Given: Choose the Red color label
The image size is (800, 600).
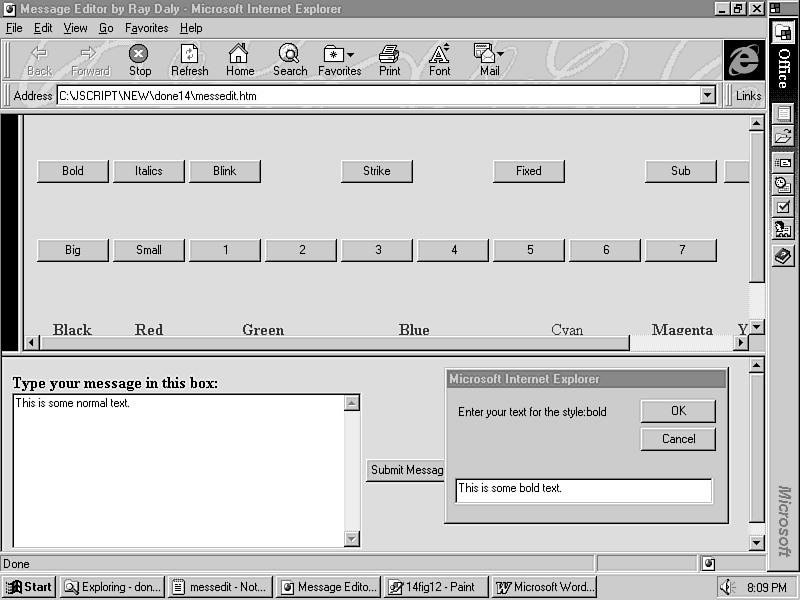Looking at the screenshot, I should coord(148,330).
